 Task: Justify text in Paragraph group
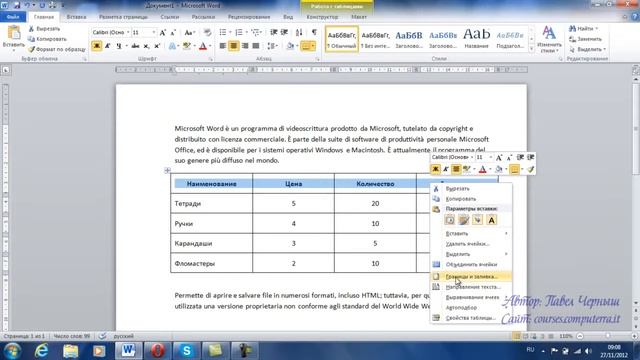point(256,46)
